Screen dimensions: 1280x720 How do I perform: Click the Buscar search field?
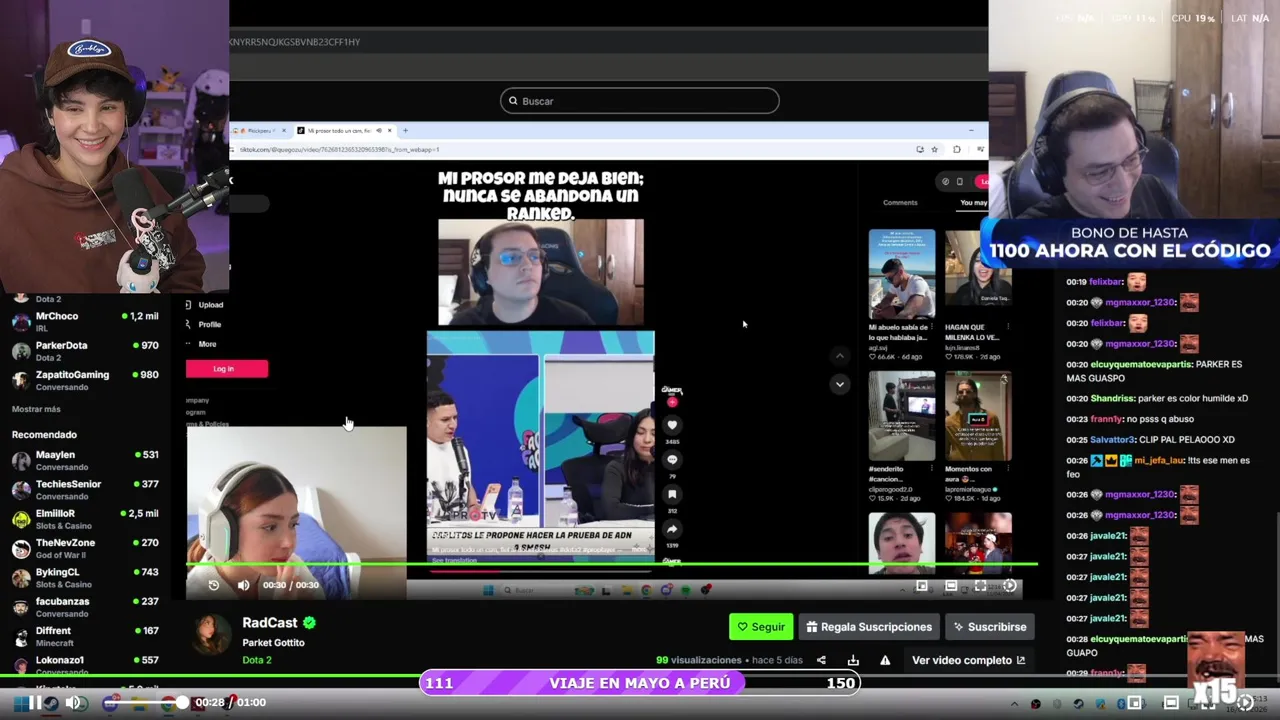point(640,101)
